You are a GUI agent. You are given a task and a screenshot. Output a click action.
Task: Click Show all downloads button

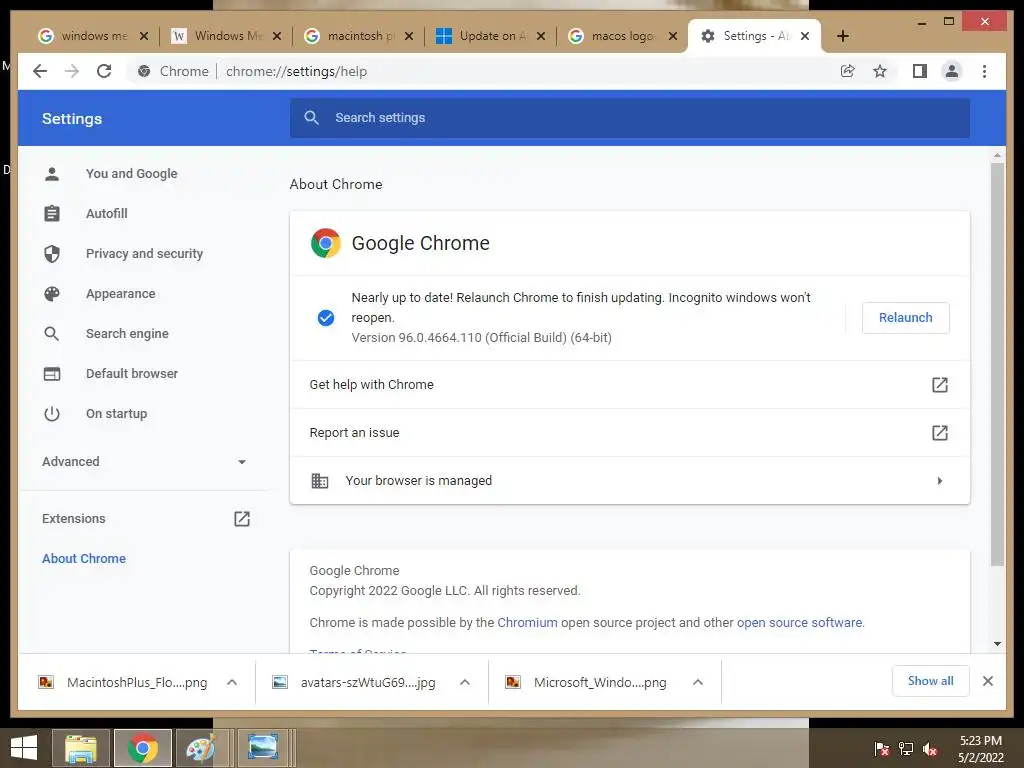(x=930, y=681)
